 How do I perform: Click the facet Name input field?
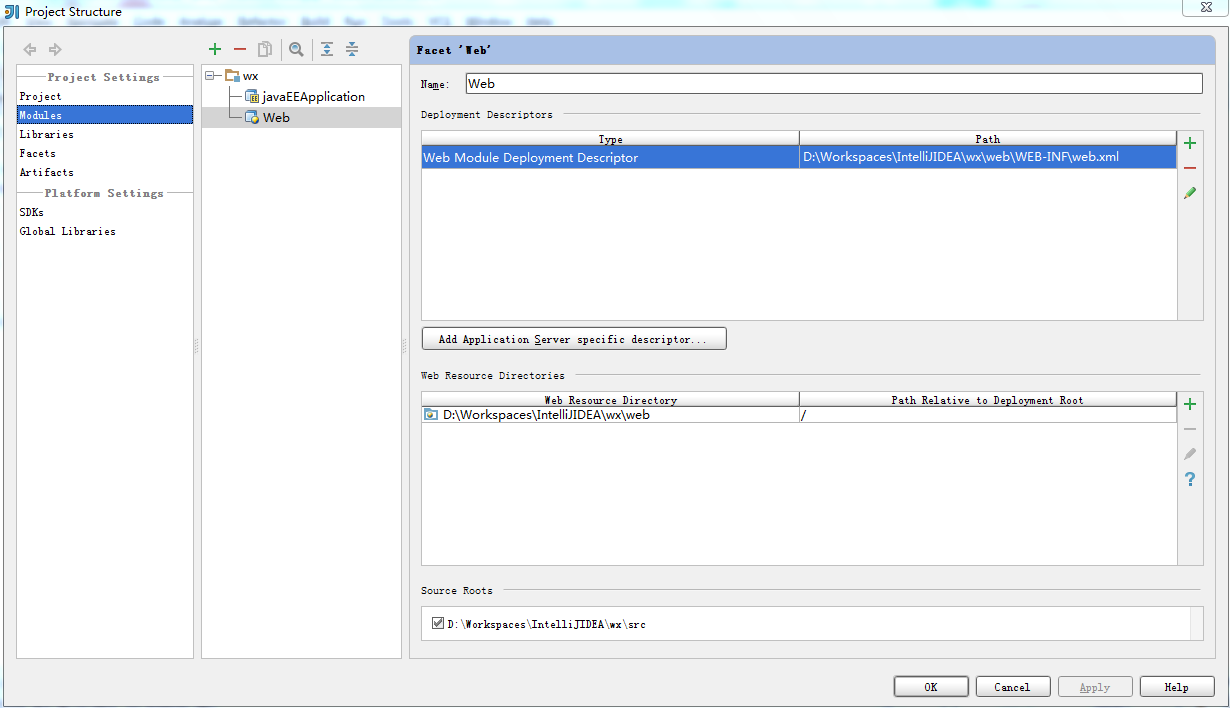(834, 84)
